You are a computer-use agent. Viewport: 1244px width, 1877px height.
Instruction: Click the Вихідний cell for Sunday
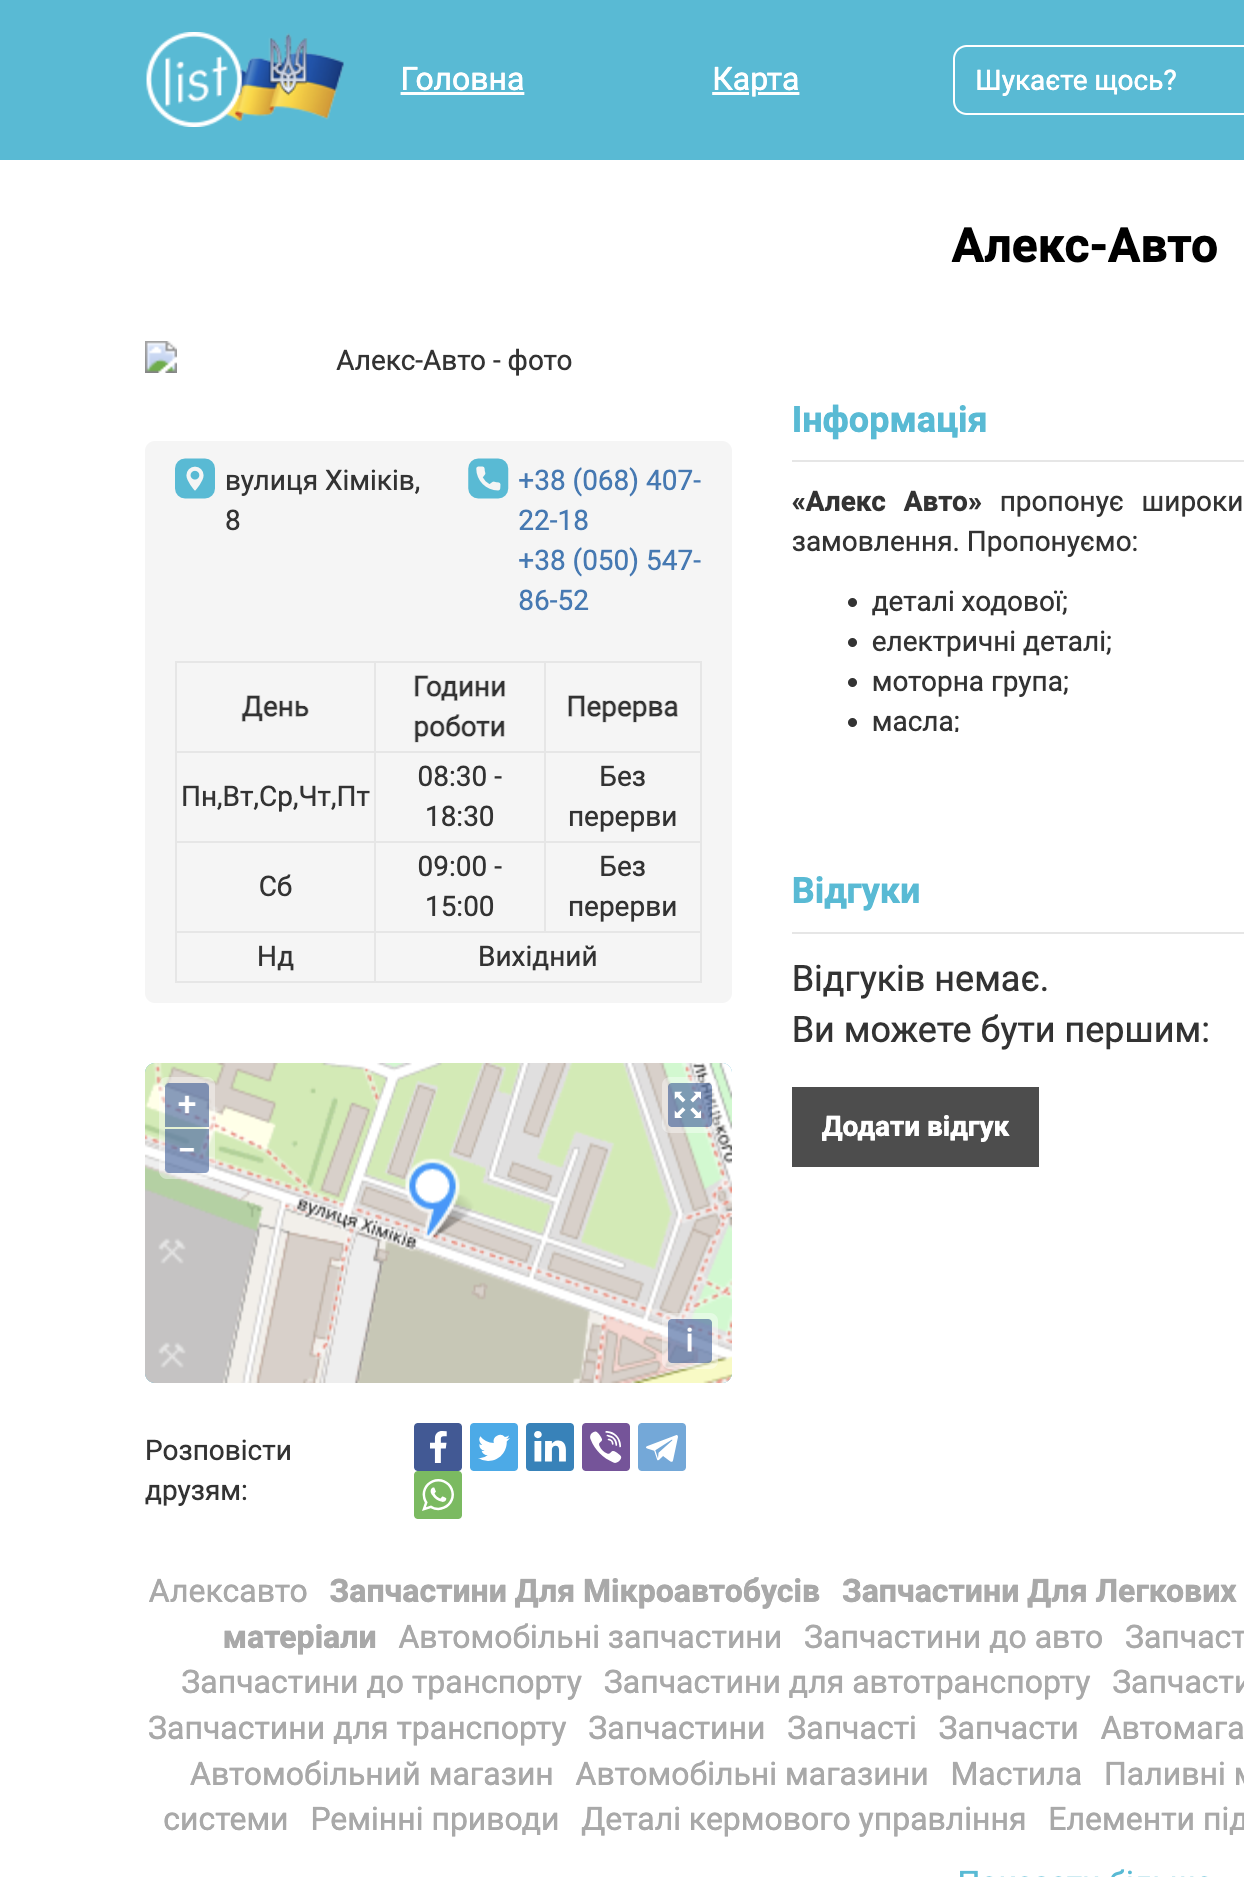(538, 957)
